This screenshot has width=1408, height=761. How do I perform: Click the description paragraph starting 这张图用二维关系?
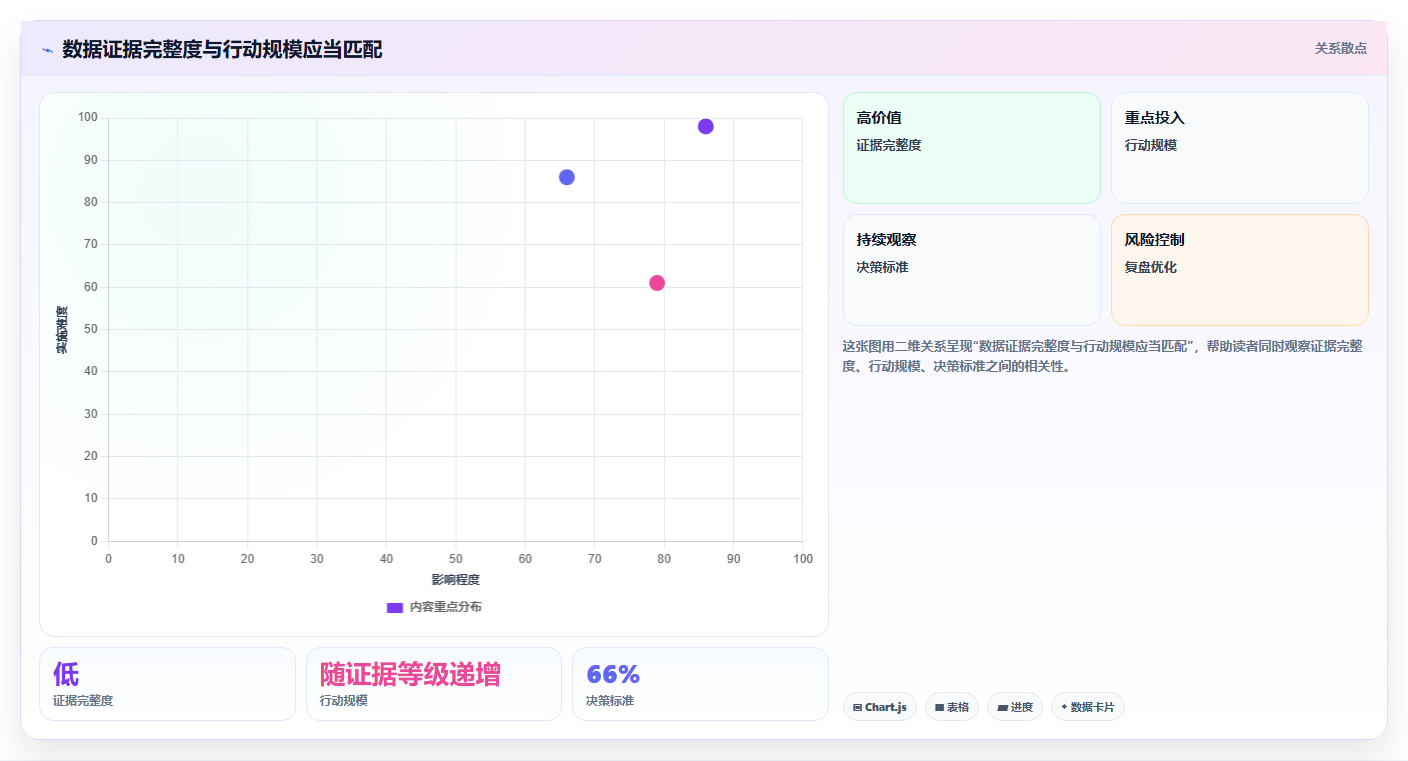[x=1103, y=356]
